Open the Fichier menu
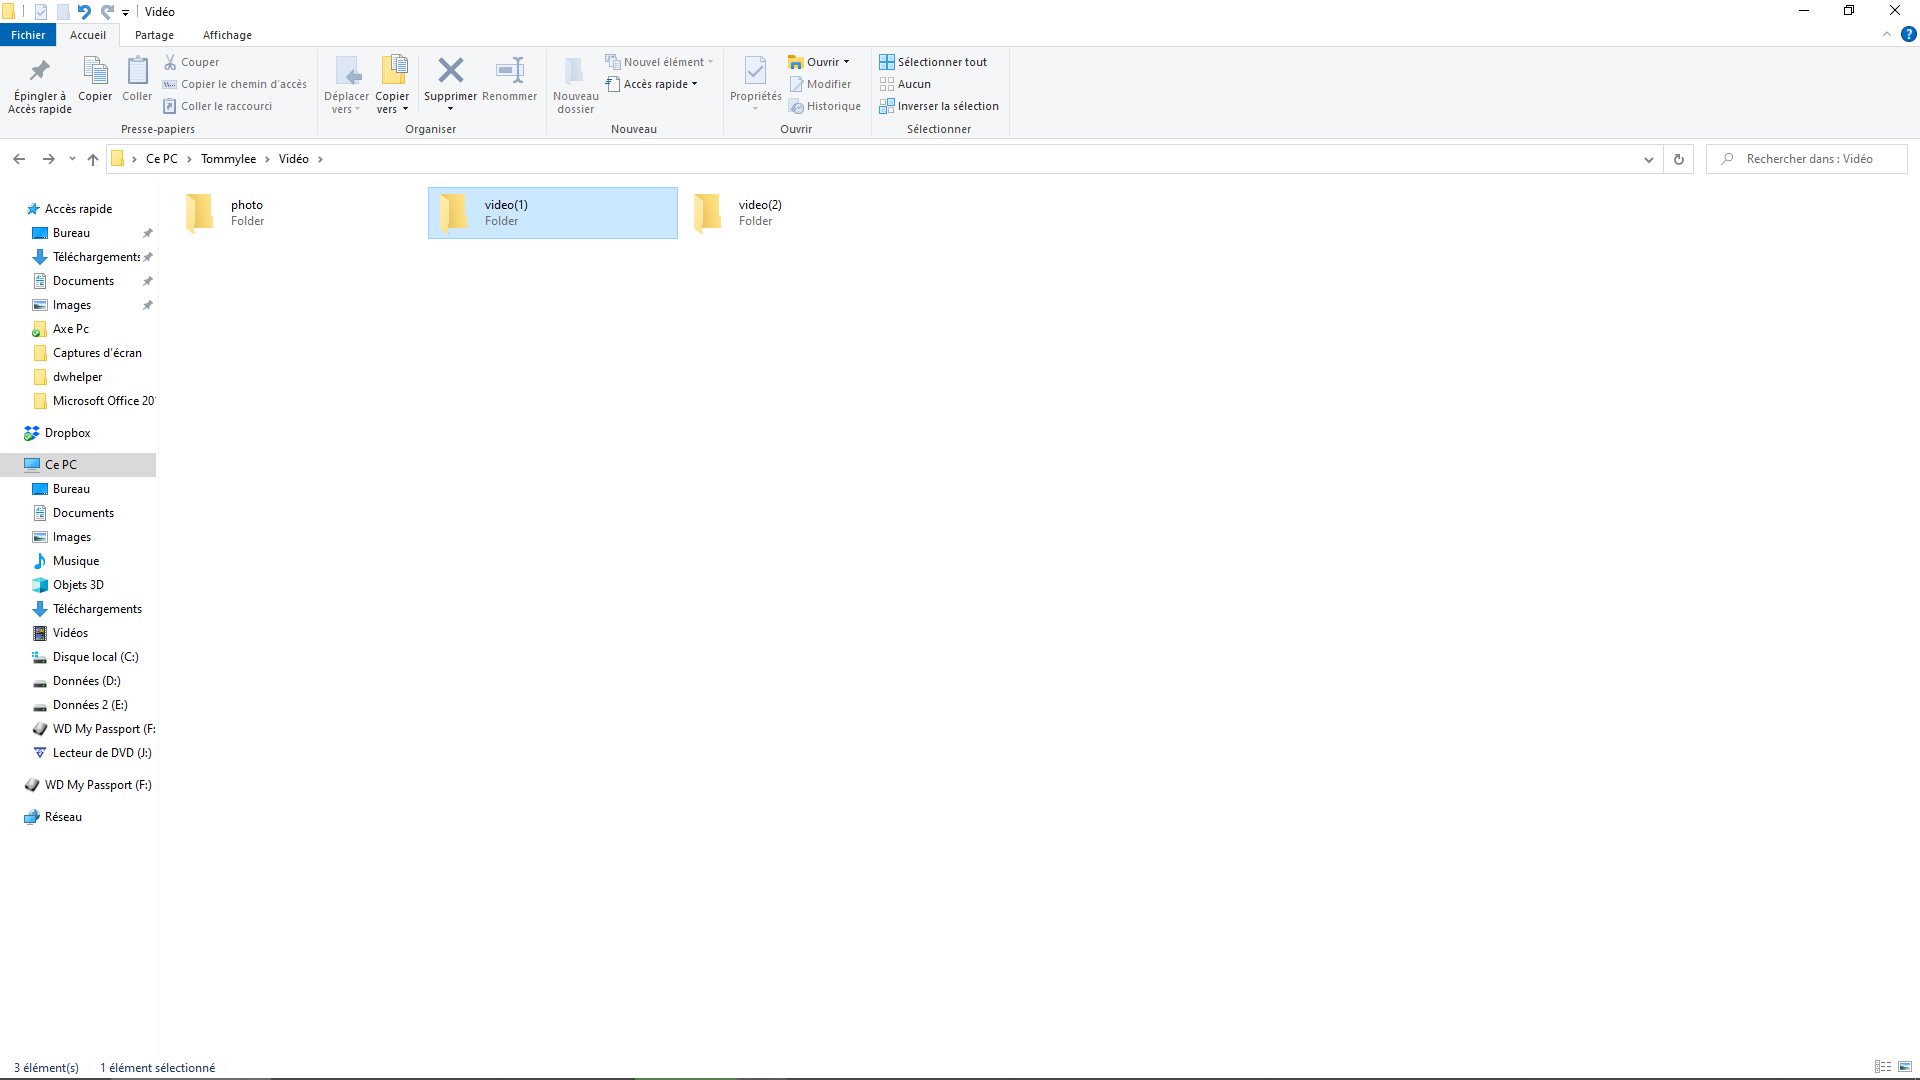Screen dimensions: 1920x1080 [x=28, y=35]
